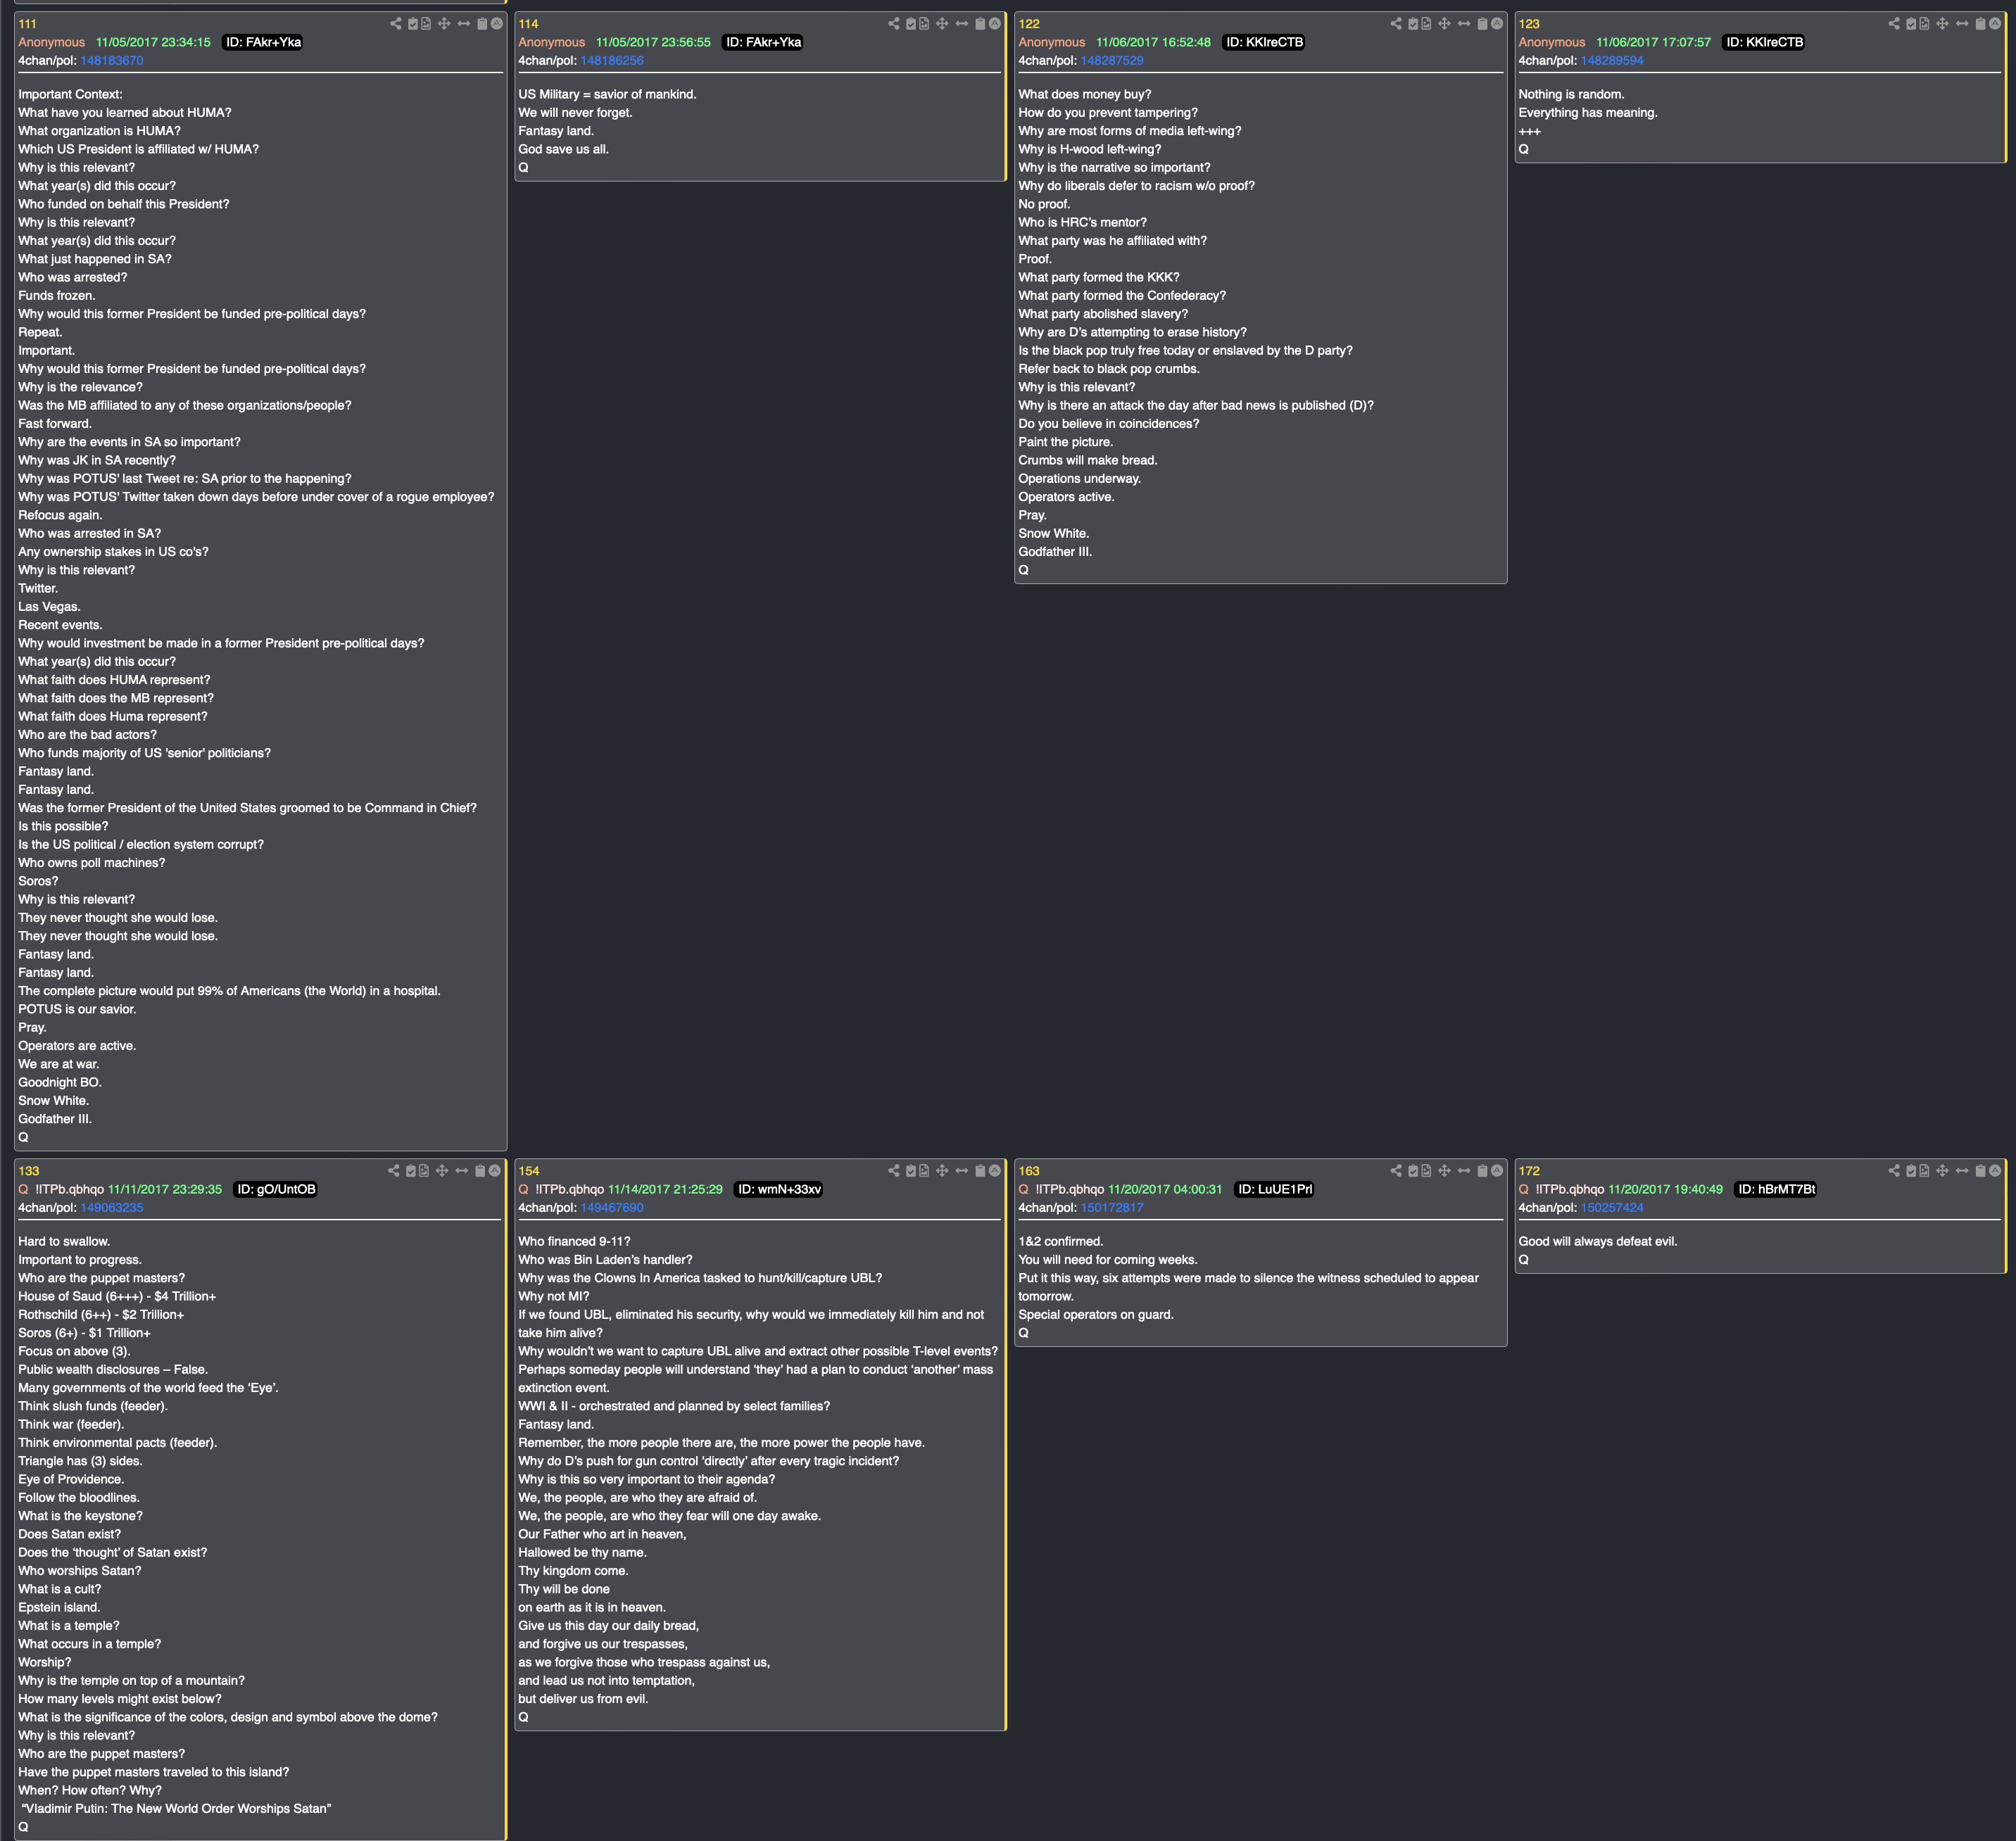Click horizontal resize icon on post 122
This screenshot has width=2016, height=1841.
coord(1464,23)
